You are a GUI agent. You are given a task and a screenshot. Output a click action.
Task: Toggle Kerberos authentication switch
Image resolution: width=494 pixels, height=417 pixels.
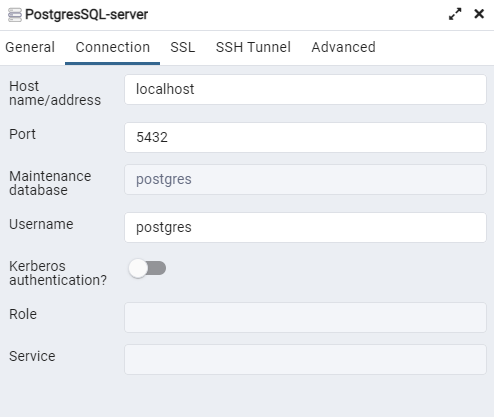pos(147,268)
